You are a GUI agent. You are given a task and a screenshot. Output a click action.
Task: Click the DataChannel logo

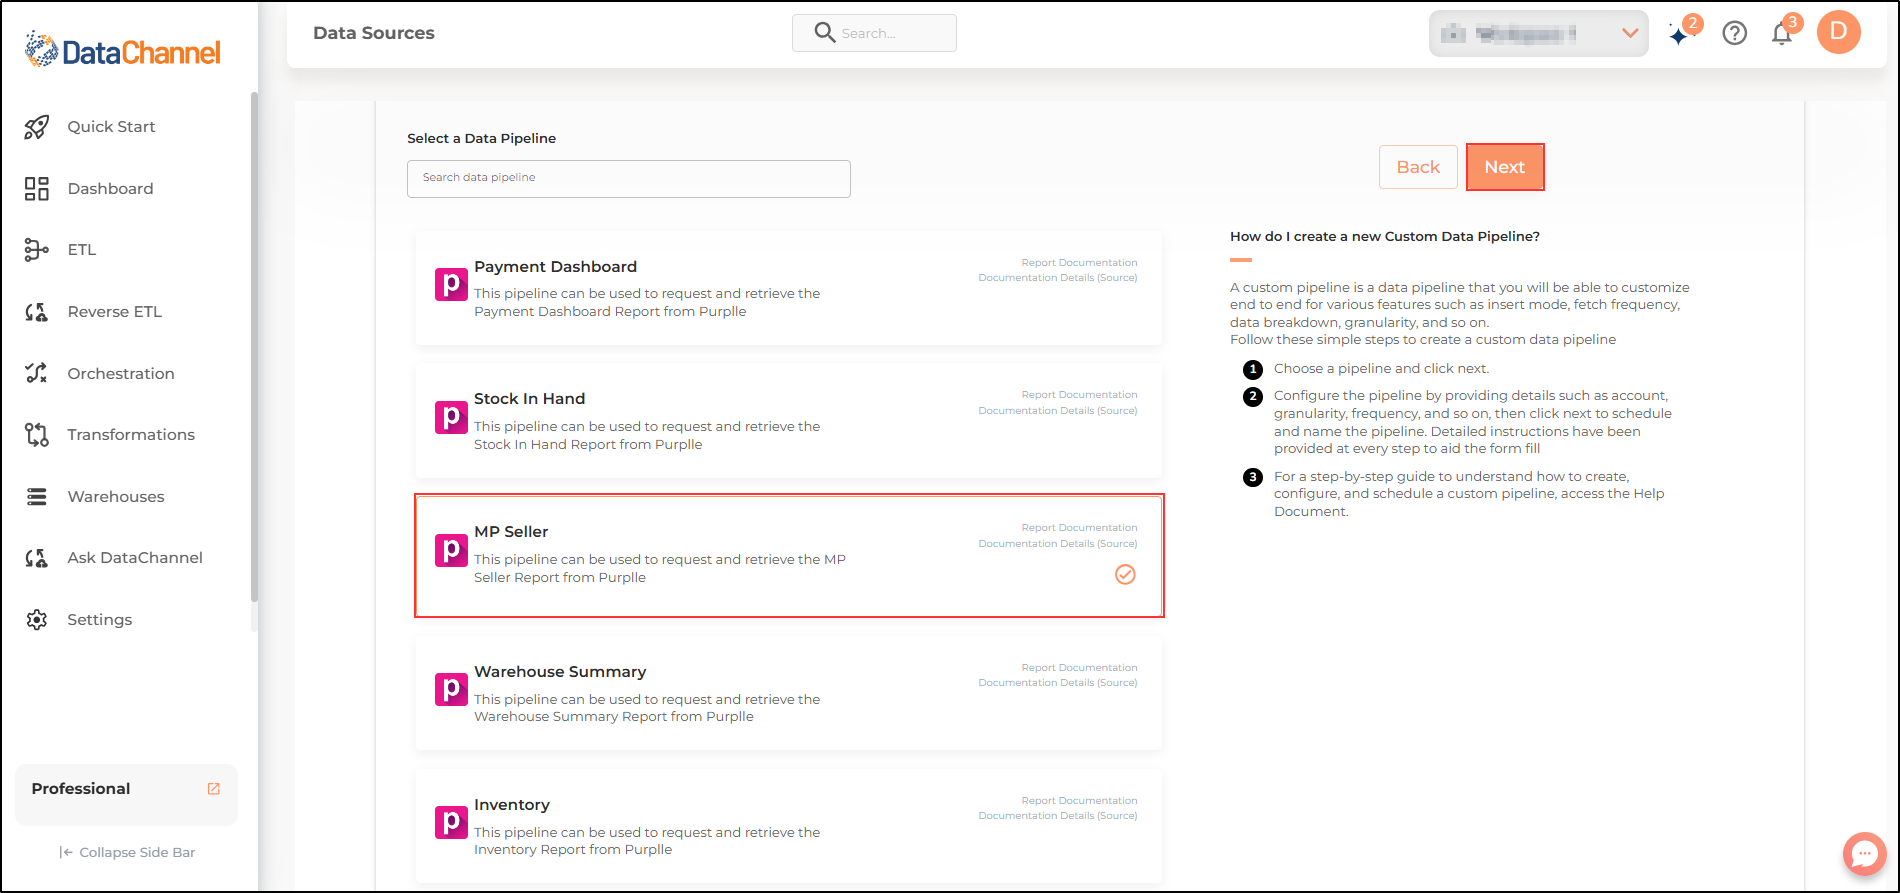[122, 50]
